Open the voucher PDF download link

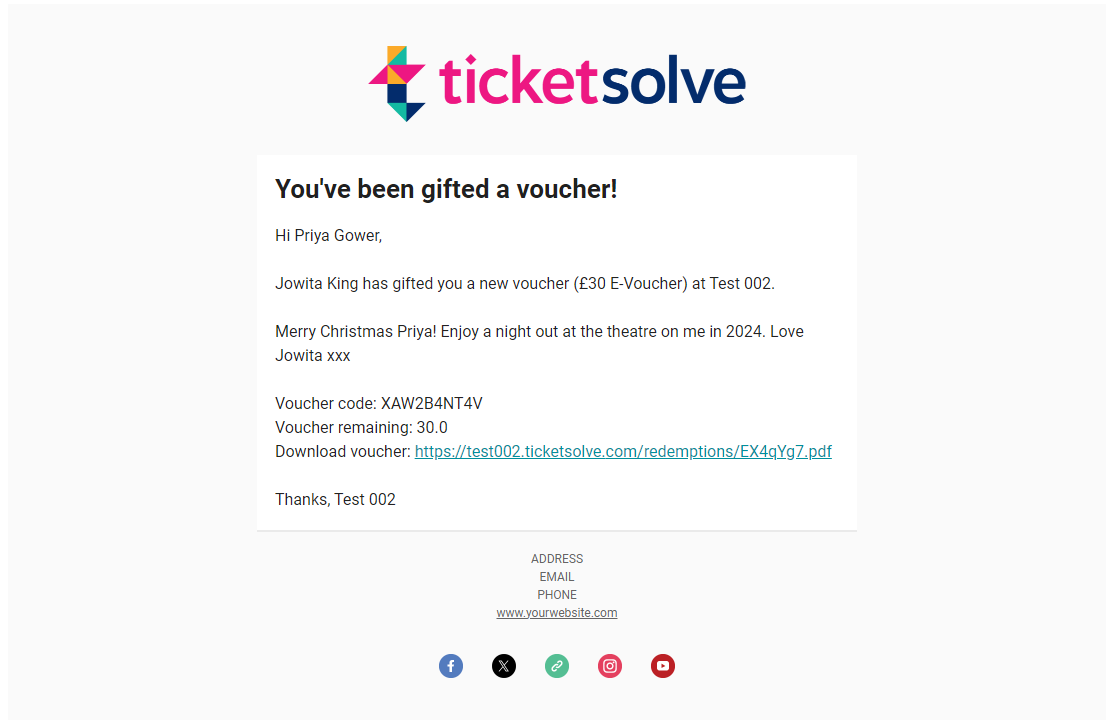623,451
